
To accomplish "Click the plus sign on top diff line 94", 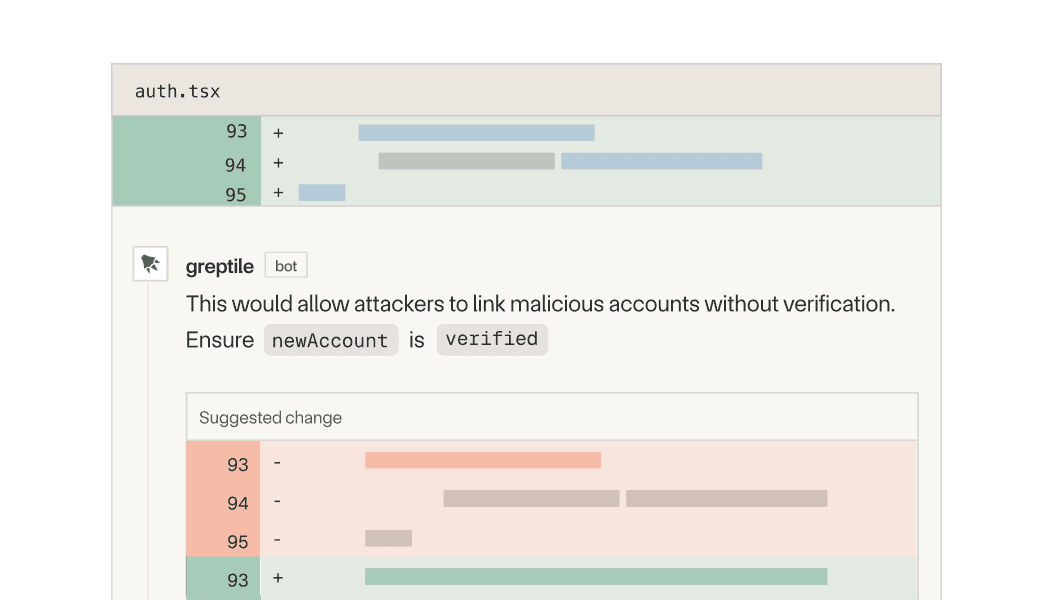I will (278, 162).
